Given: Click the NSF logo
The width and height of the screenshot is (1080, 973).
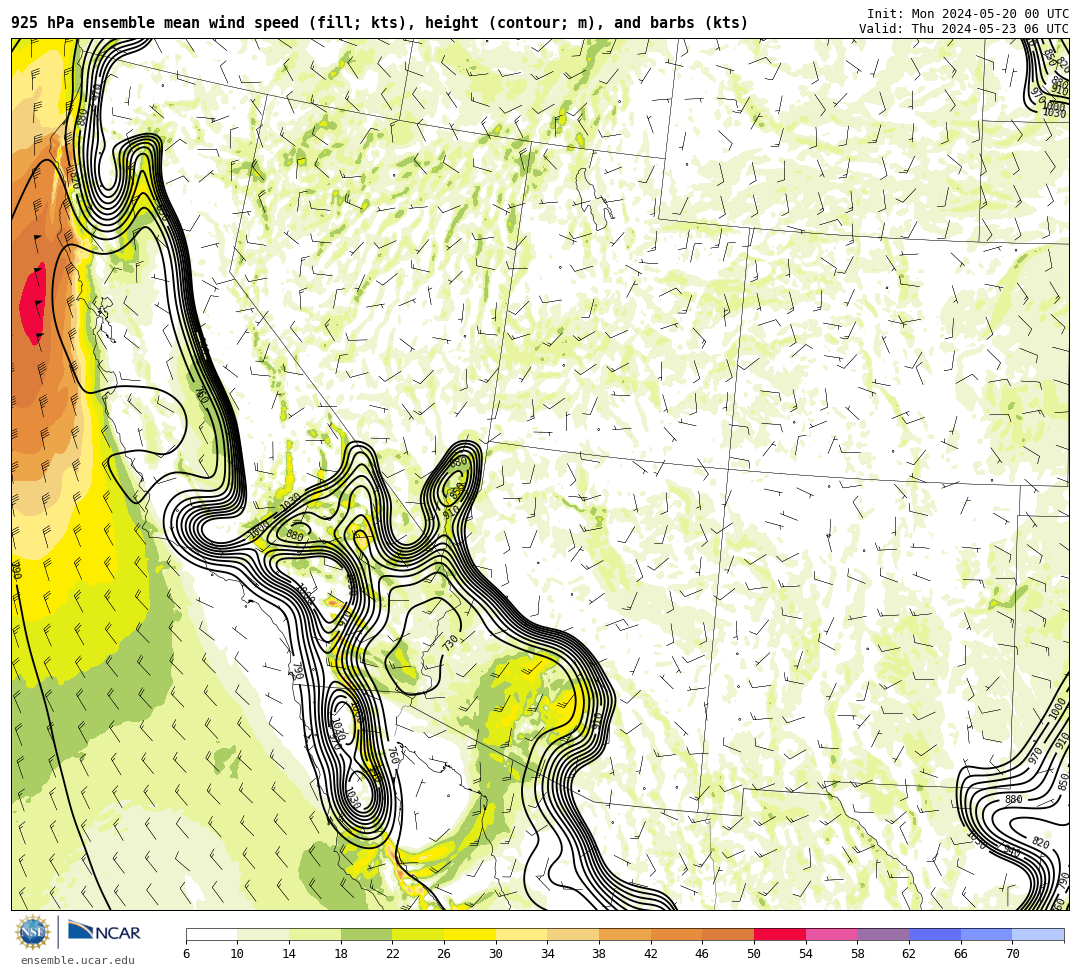Looking at the screenshot, I should tap(32, 932).
